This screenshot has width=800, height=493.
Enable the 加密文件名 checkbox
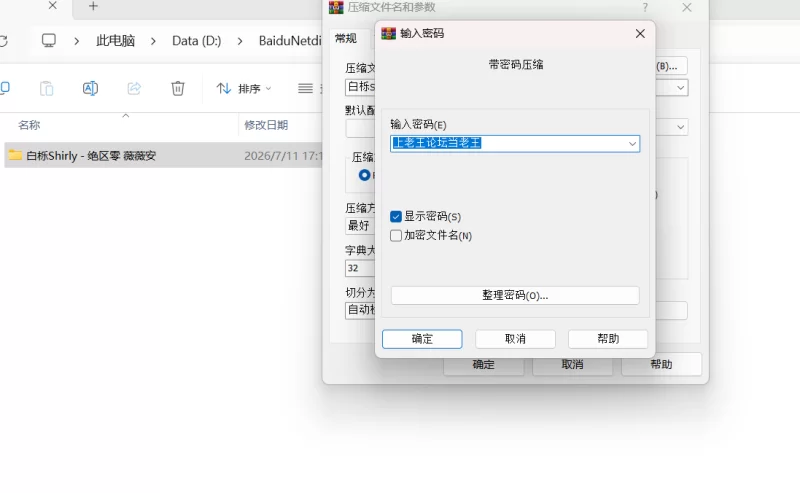[x=396, y=236]
